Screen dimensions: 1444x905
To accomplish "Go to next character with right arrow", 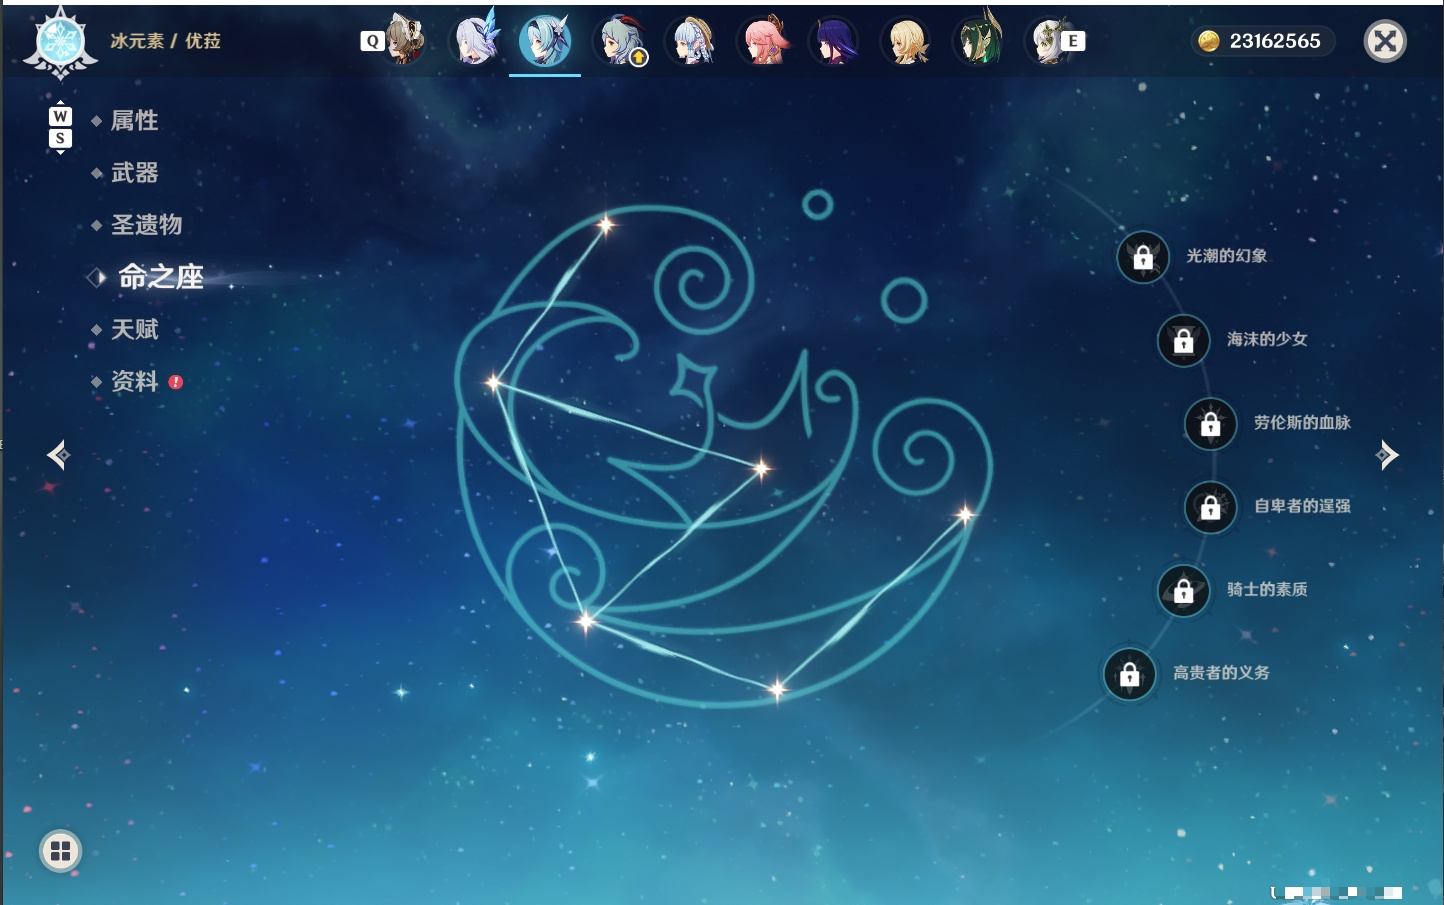I will pos(1387,455).
